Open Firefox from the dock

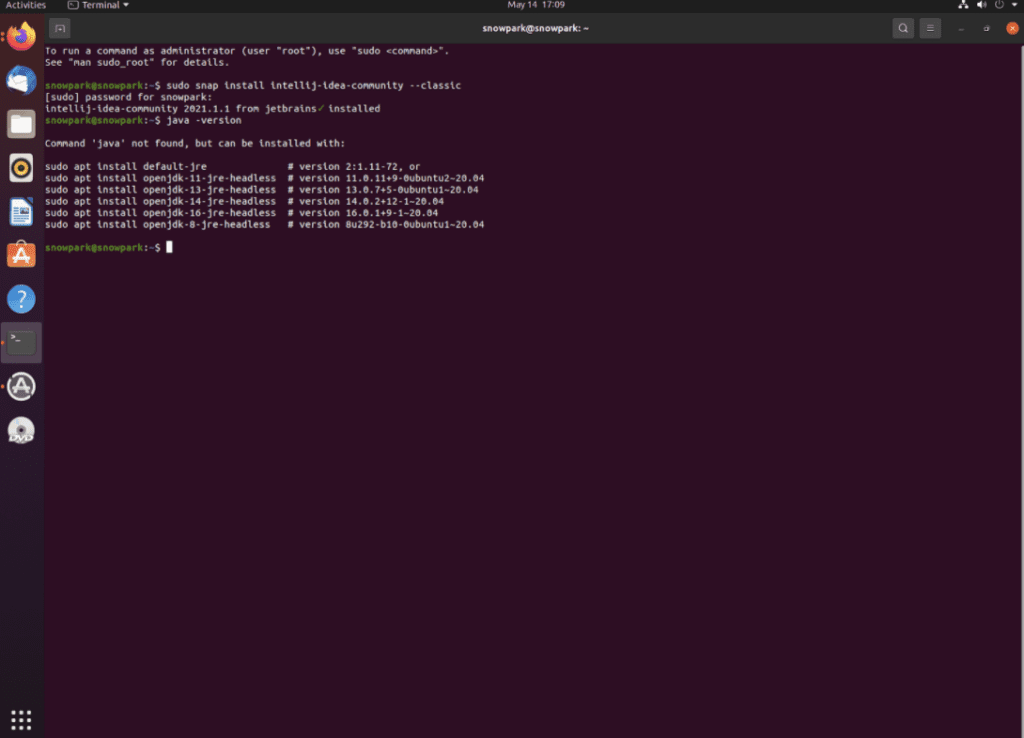tap(21, 37)
